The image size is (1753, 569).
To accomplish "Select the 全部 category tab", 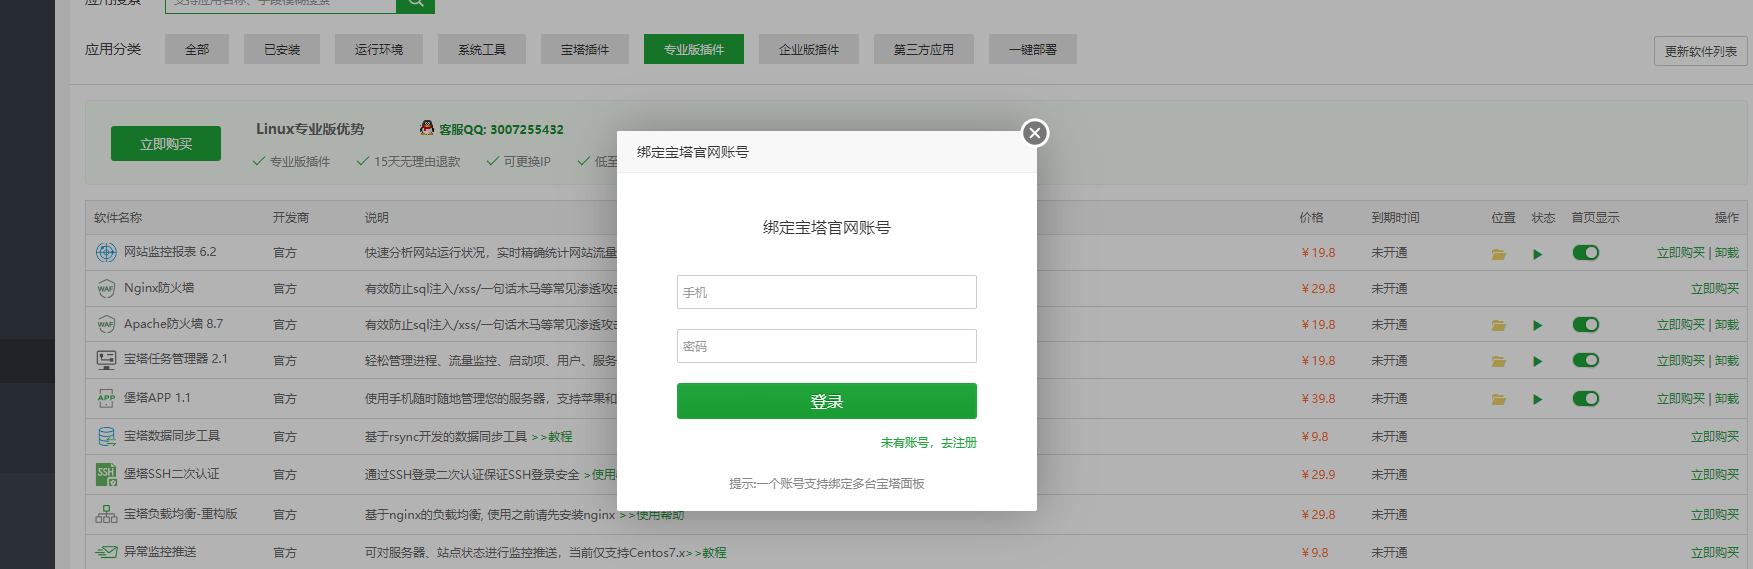I will (x=197, y=49).
